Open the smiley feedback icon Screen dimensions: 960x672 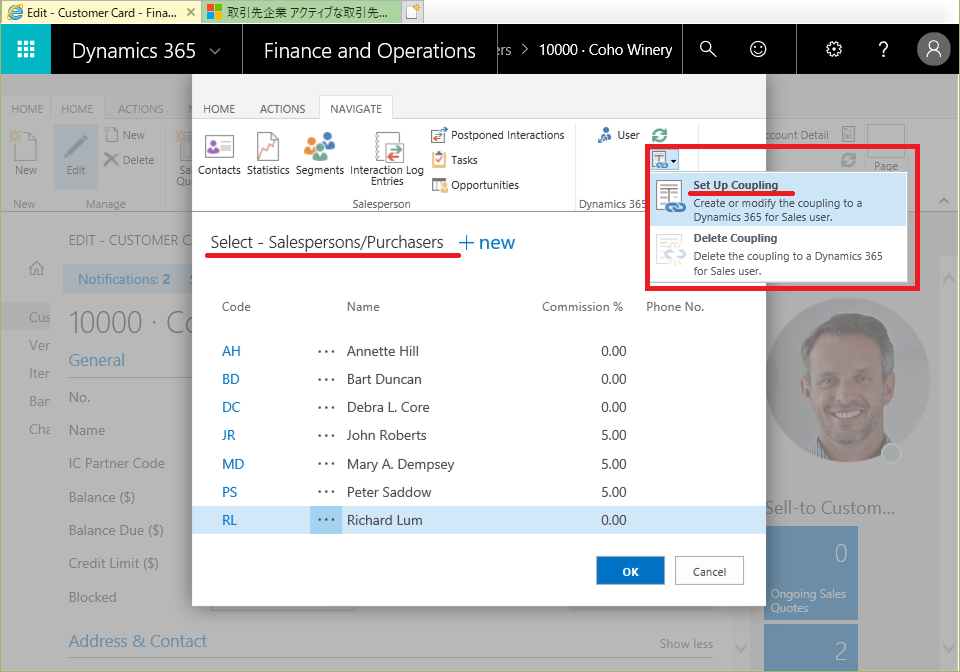tap(758, 49)
